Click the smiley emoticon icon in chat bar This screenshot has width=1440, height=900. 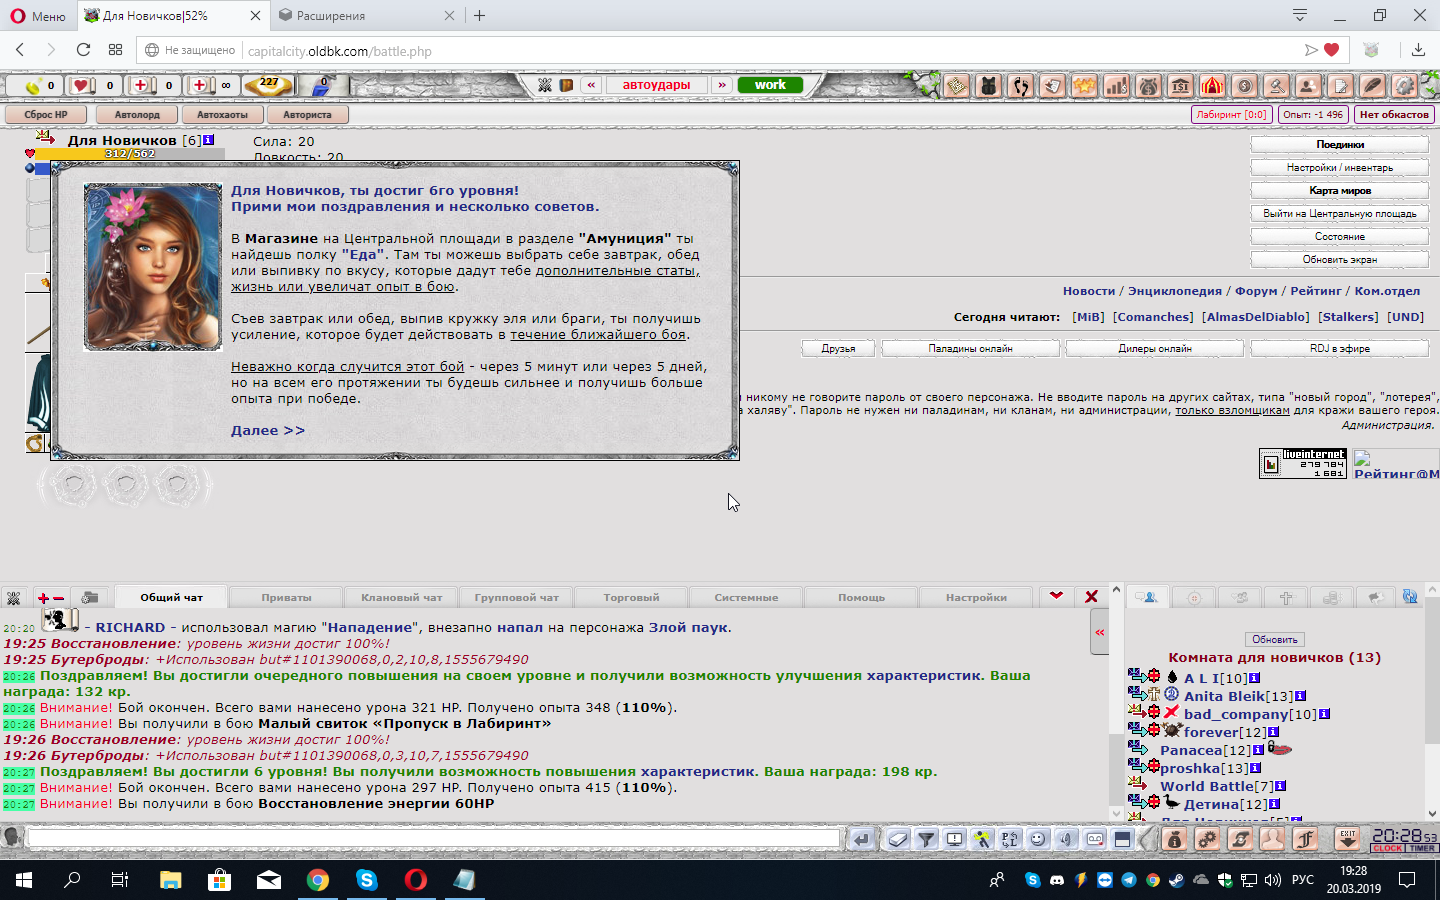coord(1038,839)
